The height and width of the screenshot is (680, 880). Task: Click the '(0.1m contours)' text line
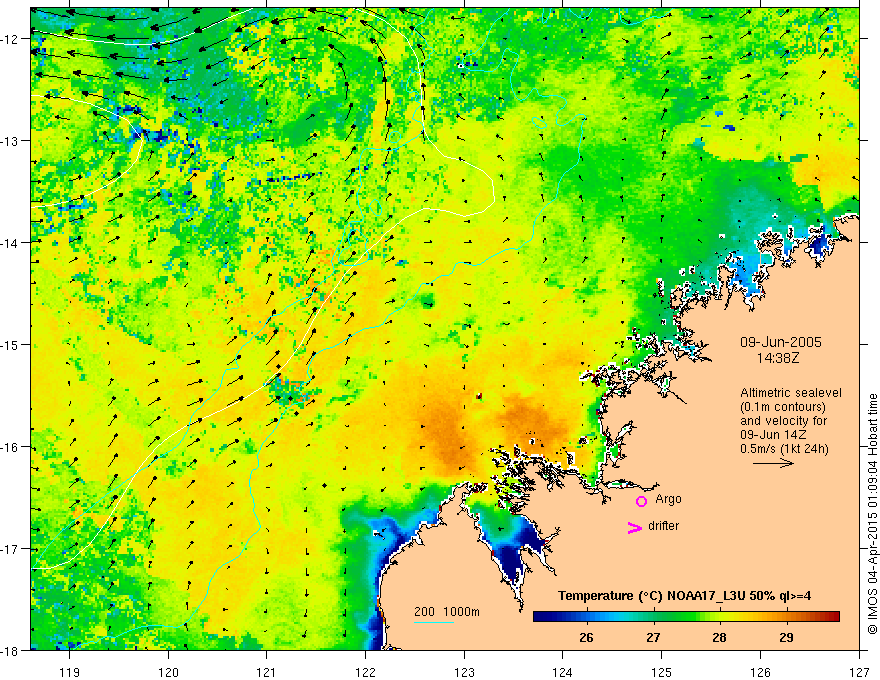point(783,407)
